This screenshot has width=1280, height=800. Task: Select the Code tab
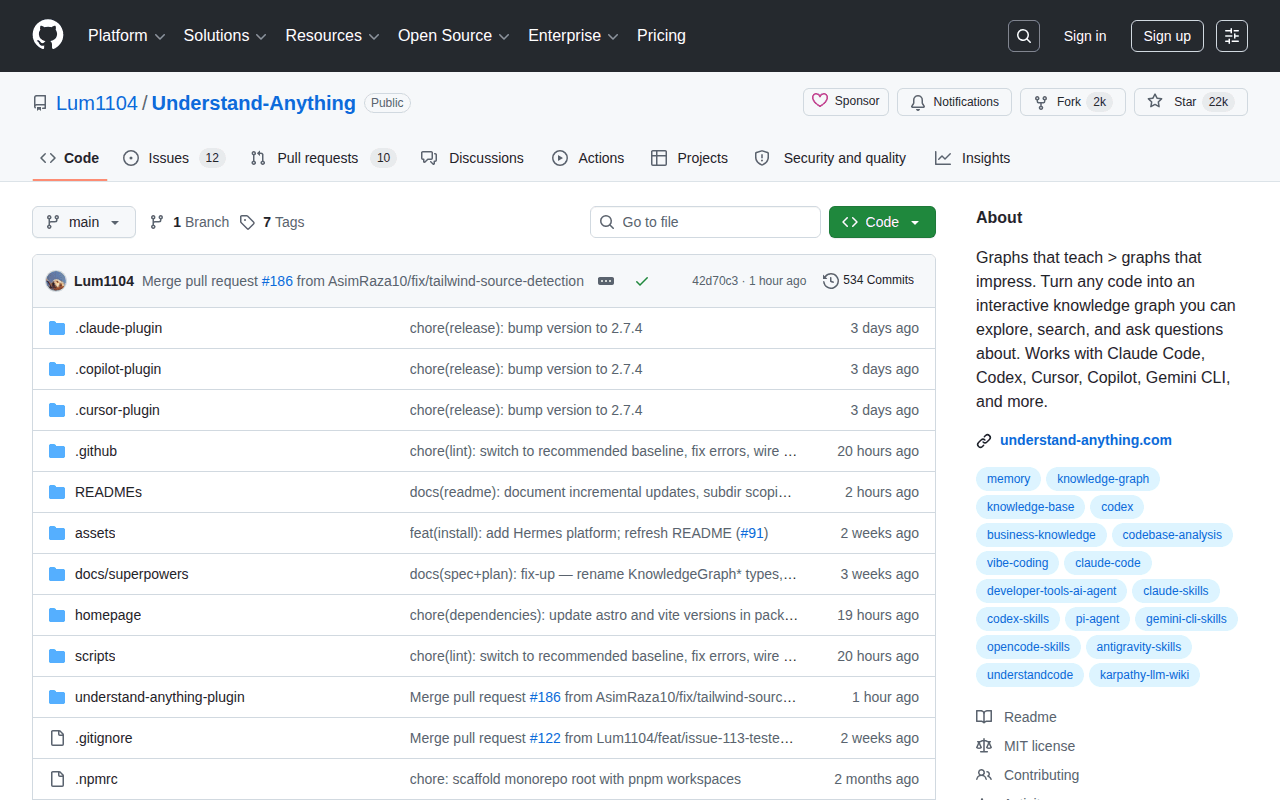70,158
